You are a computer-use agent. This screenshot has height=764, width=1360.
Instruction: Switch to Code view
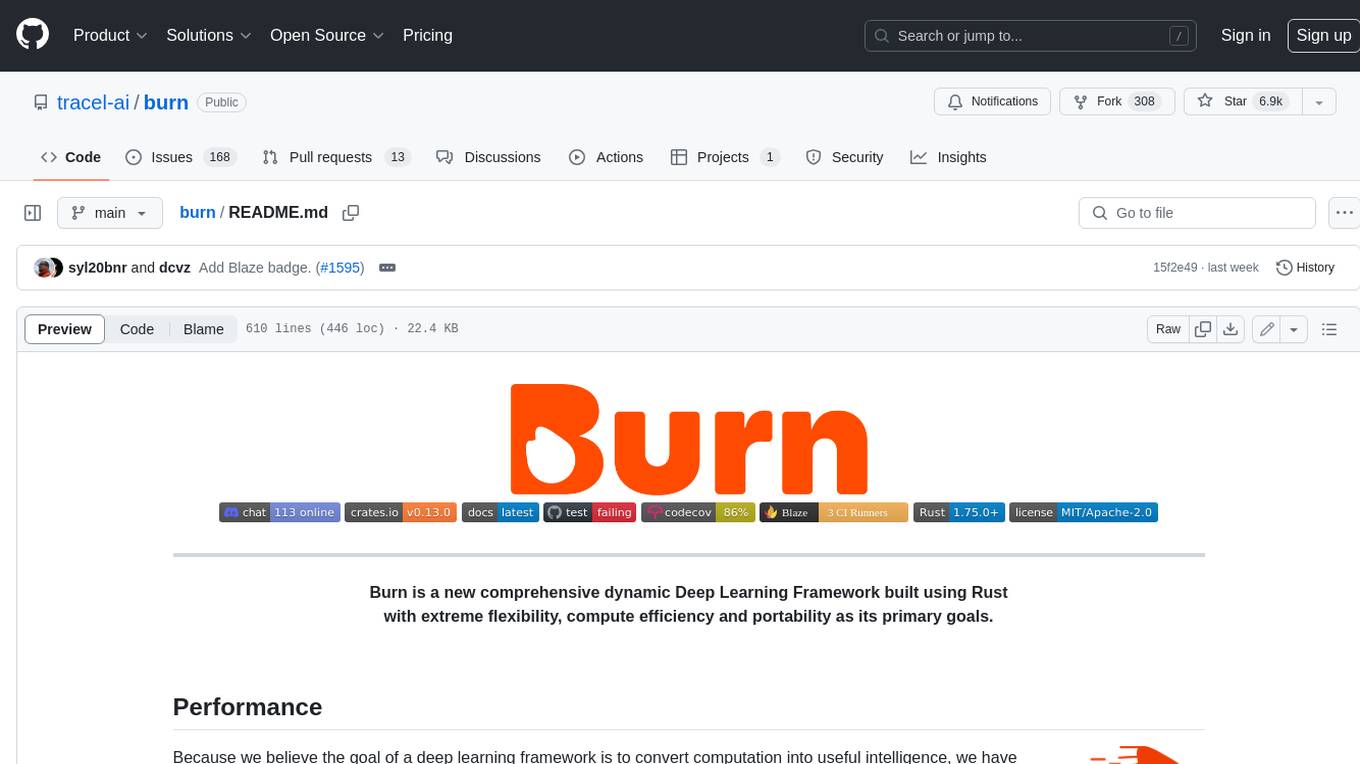tap(137, 329)
